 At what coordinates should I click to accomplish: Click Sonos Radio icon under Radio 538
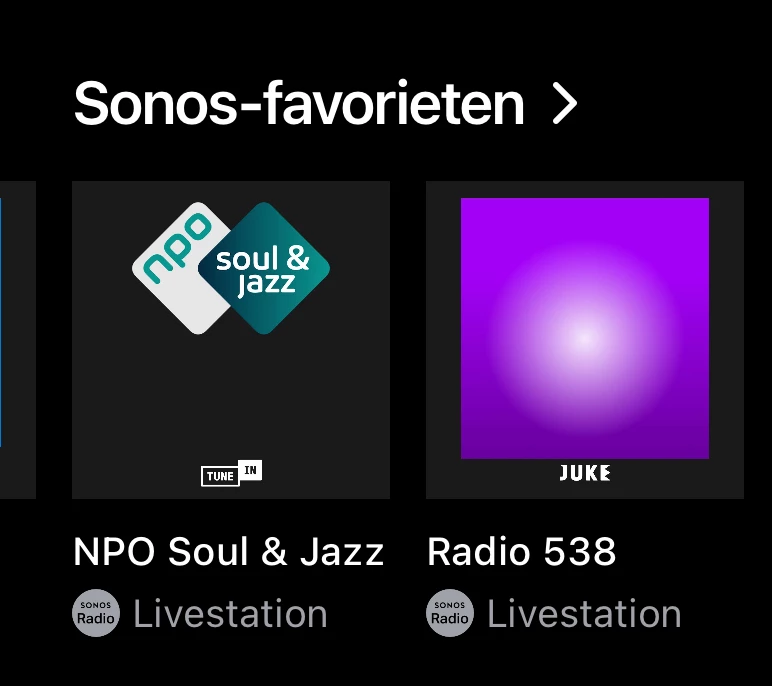pos(450,613)
